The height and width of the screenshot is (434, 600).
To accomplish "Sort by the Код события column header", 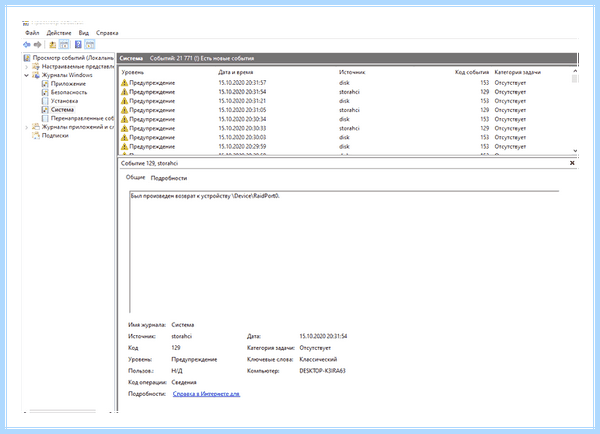I will [472, 72].
